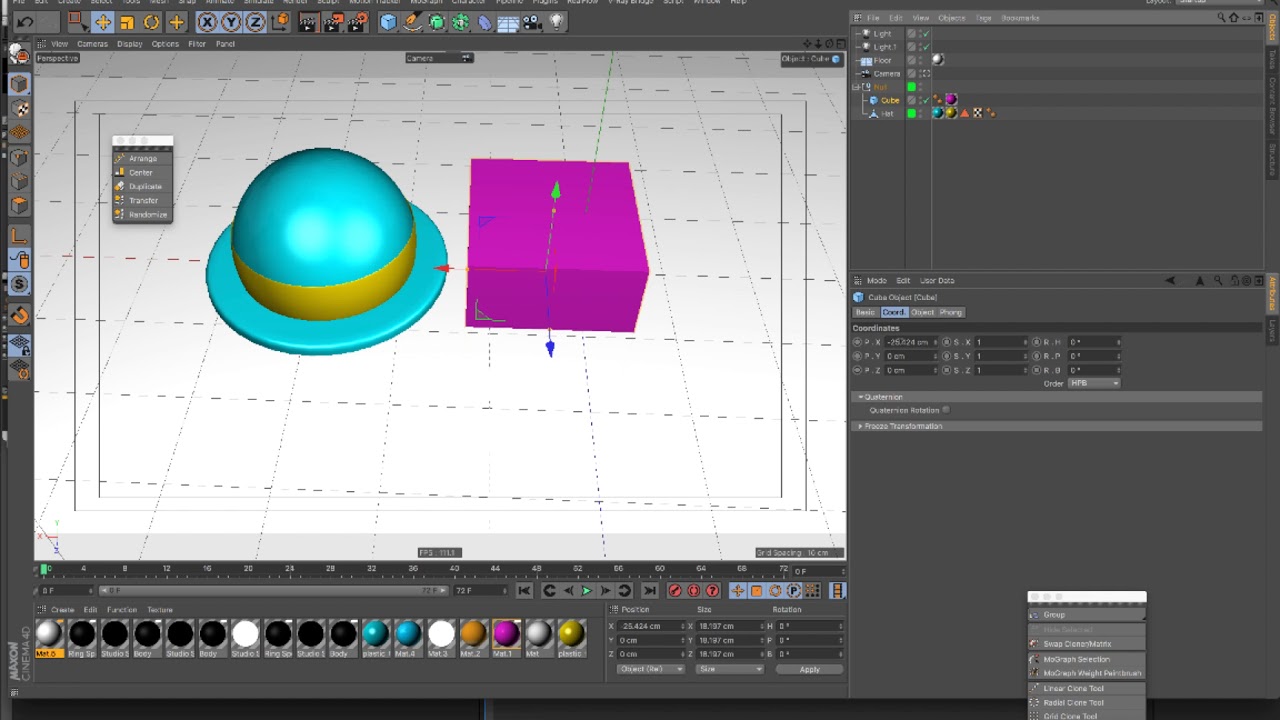1280x720 pixels.
Task: Open the viewport Cameras menu
Action: 92,44
